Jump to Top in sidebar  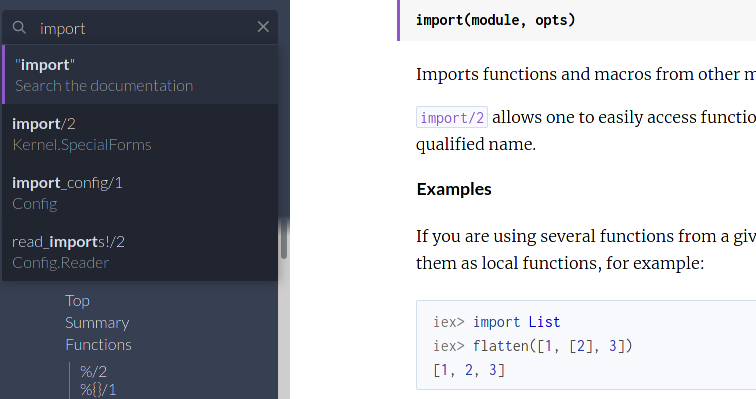point(77,301)
